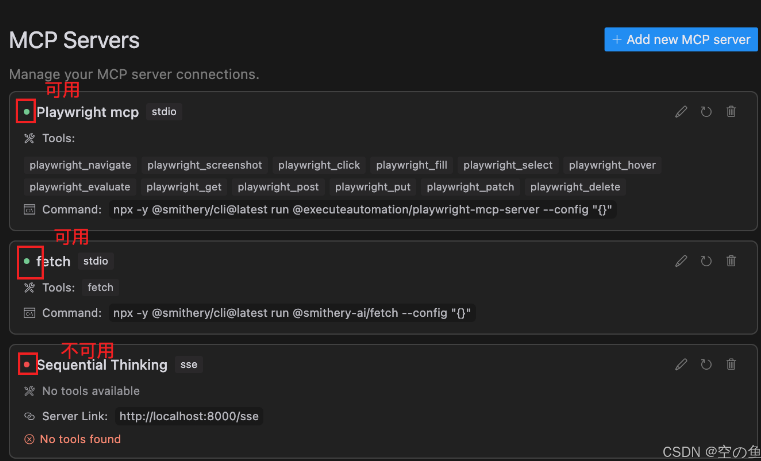Click the red status dot of Sequential Thinking

pyautogui.click(x=27, y=365)
